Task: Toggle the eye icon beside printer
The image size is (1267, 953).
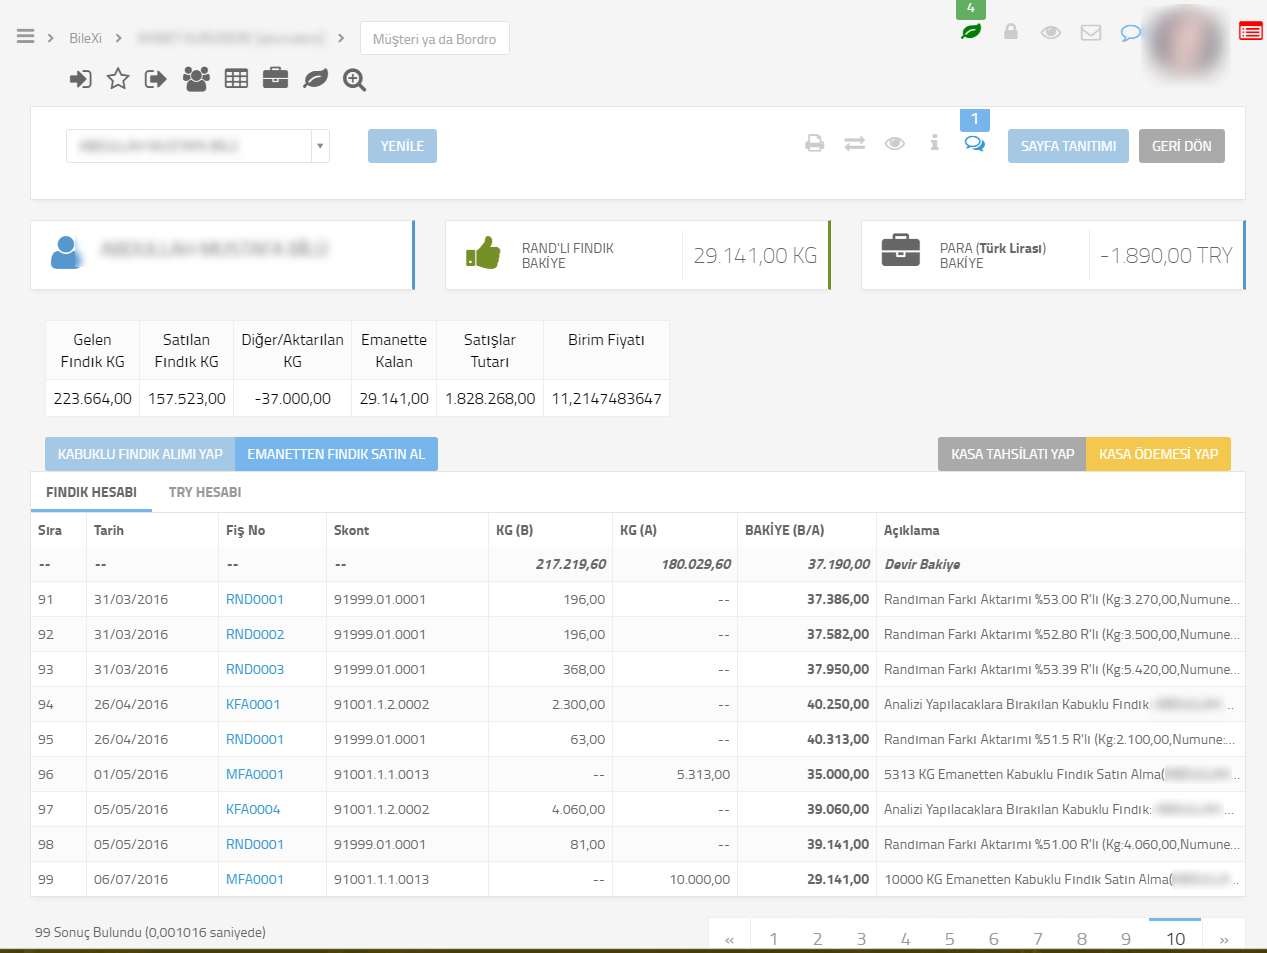Action: coord(895,143)
